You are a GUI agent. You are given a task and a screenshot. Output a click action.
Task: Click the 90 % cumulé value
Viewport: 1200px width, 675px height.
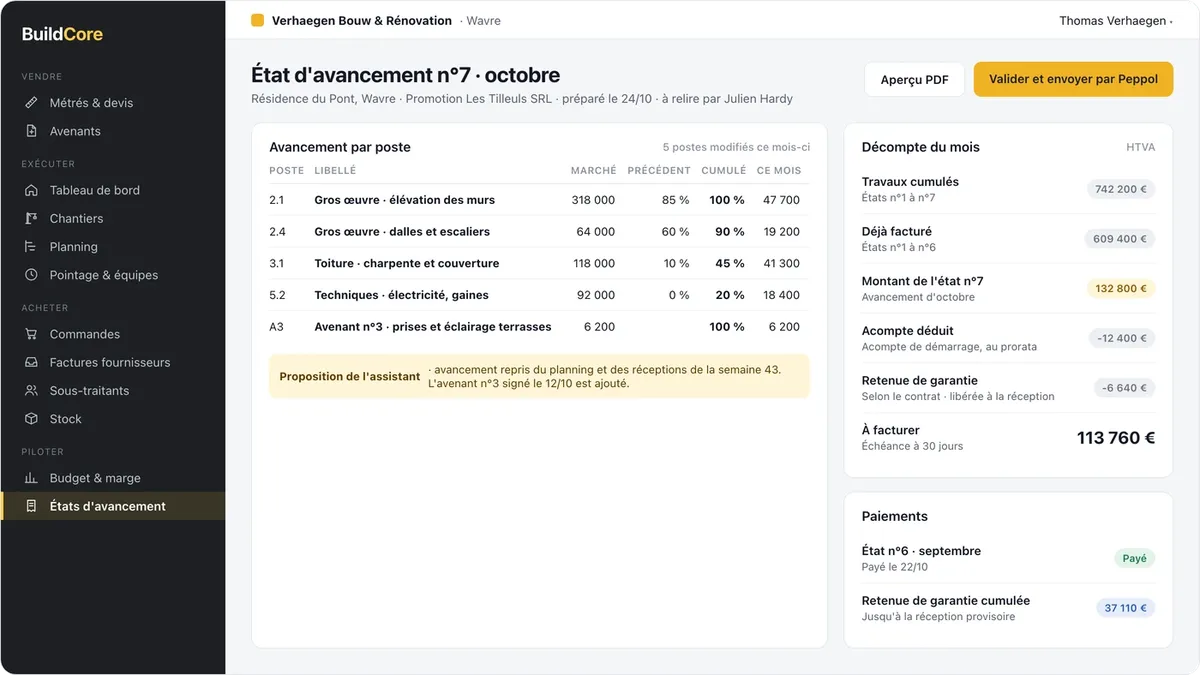point(730,231)
